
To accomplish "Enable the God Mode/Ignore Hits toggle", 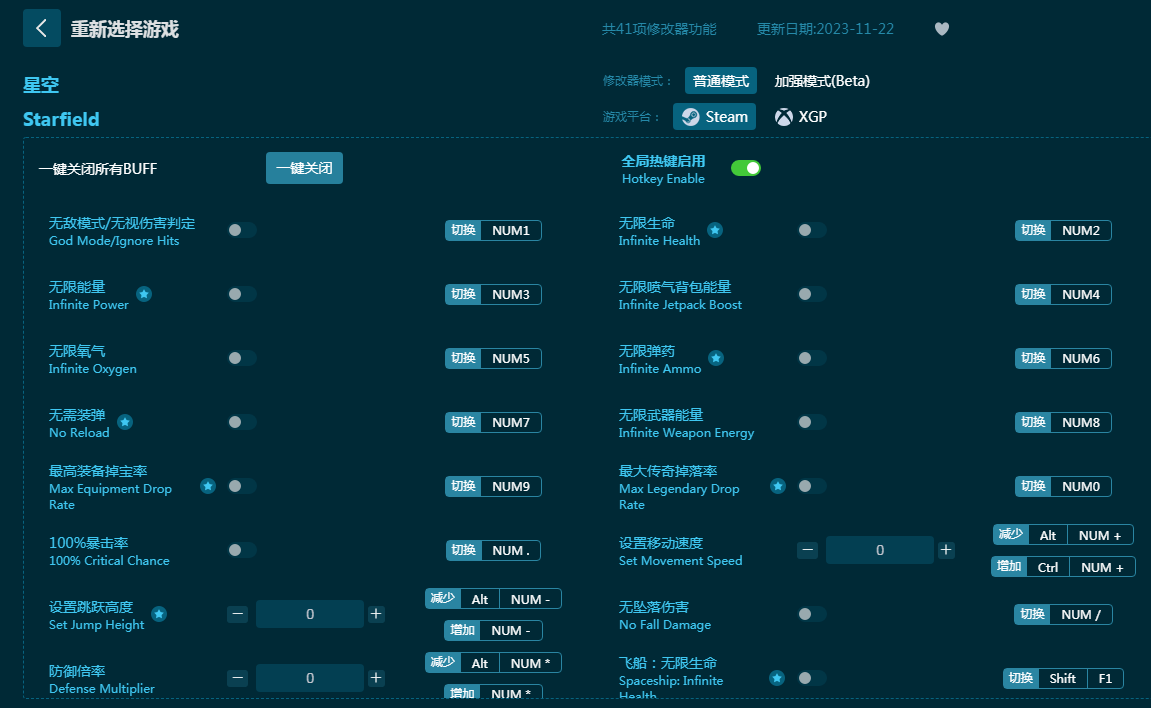I will (x=241, y=230).
